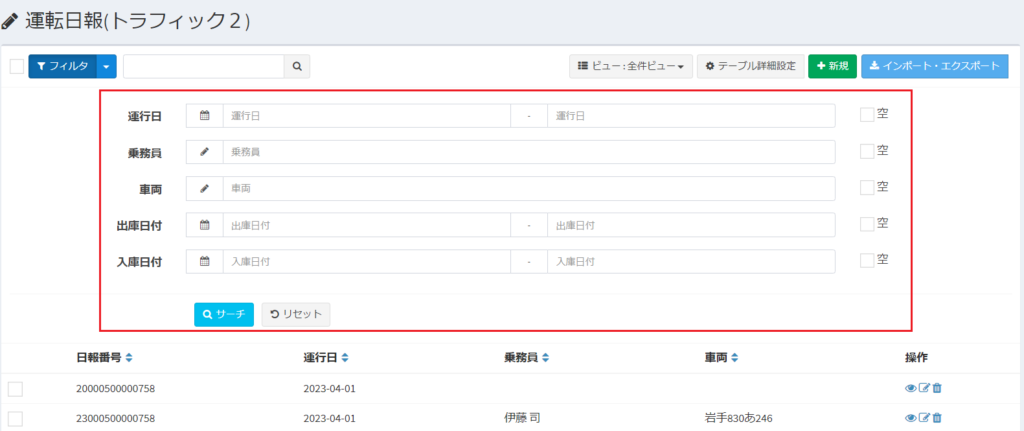This screenshot has height=431, width=1024.
Task: Click 2023-04-01 date in row 23000500000758
Action: pos(330,419)
